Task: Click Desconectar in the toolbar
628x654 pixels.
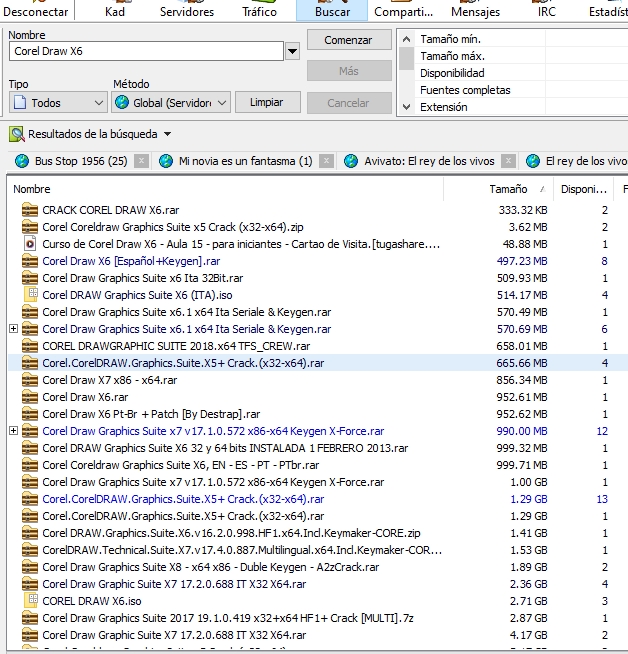Action: point(35,10)
